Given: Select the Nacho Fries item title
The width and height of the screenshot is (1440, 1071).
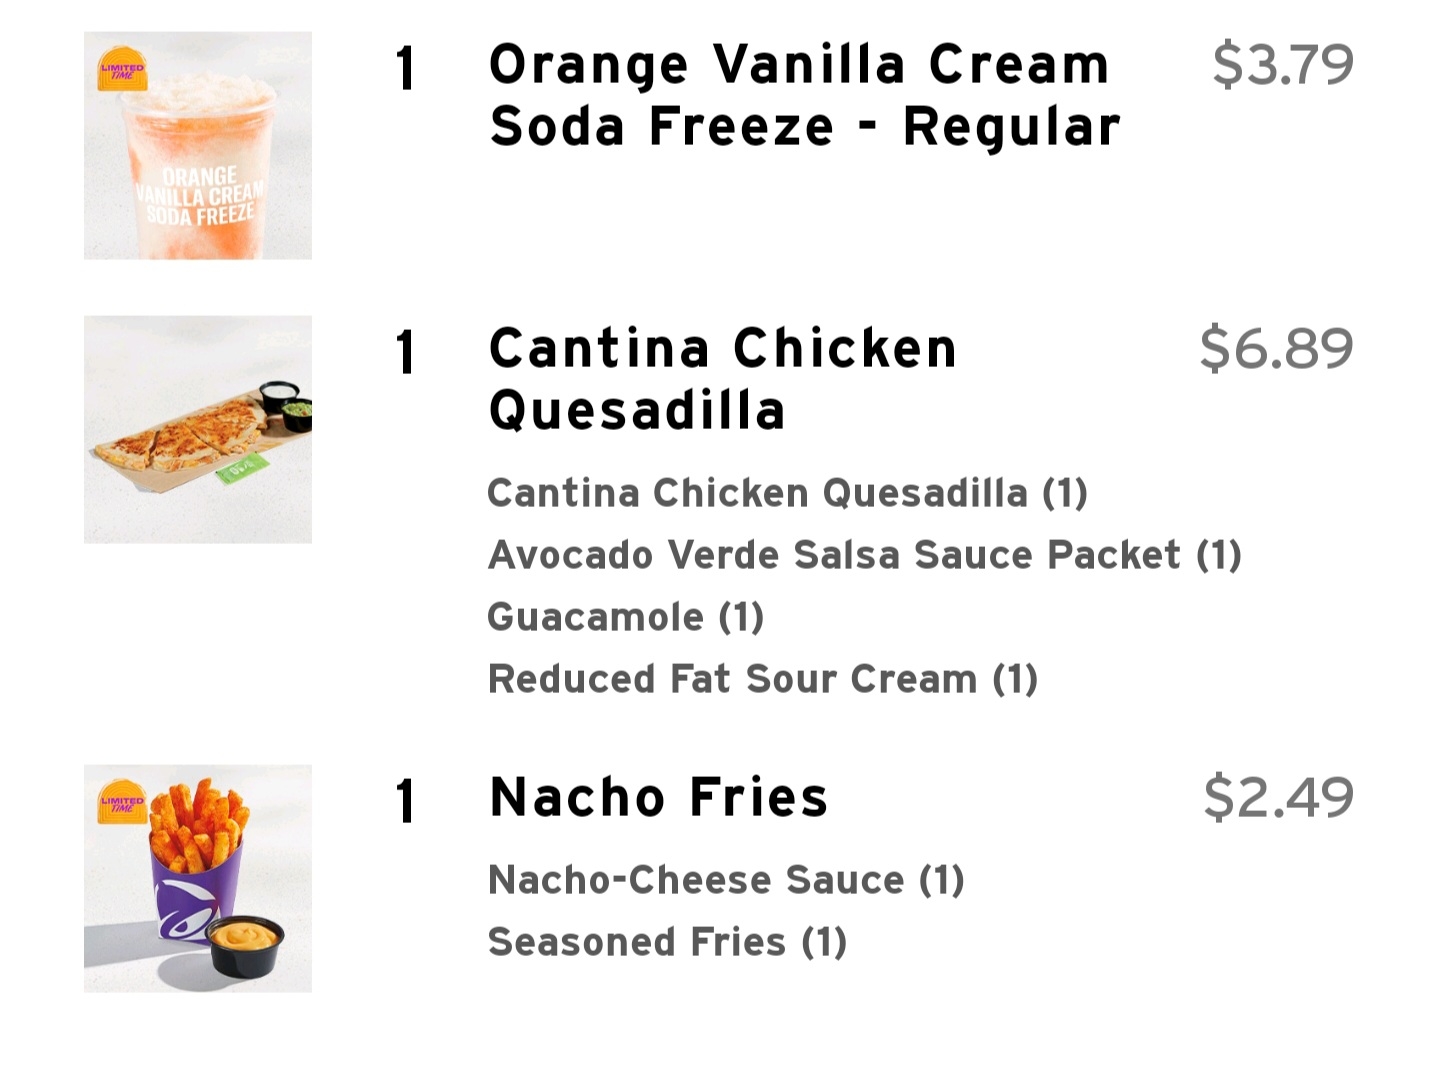Looking at the screenshot, I should point(658,797).
